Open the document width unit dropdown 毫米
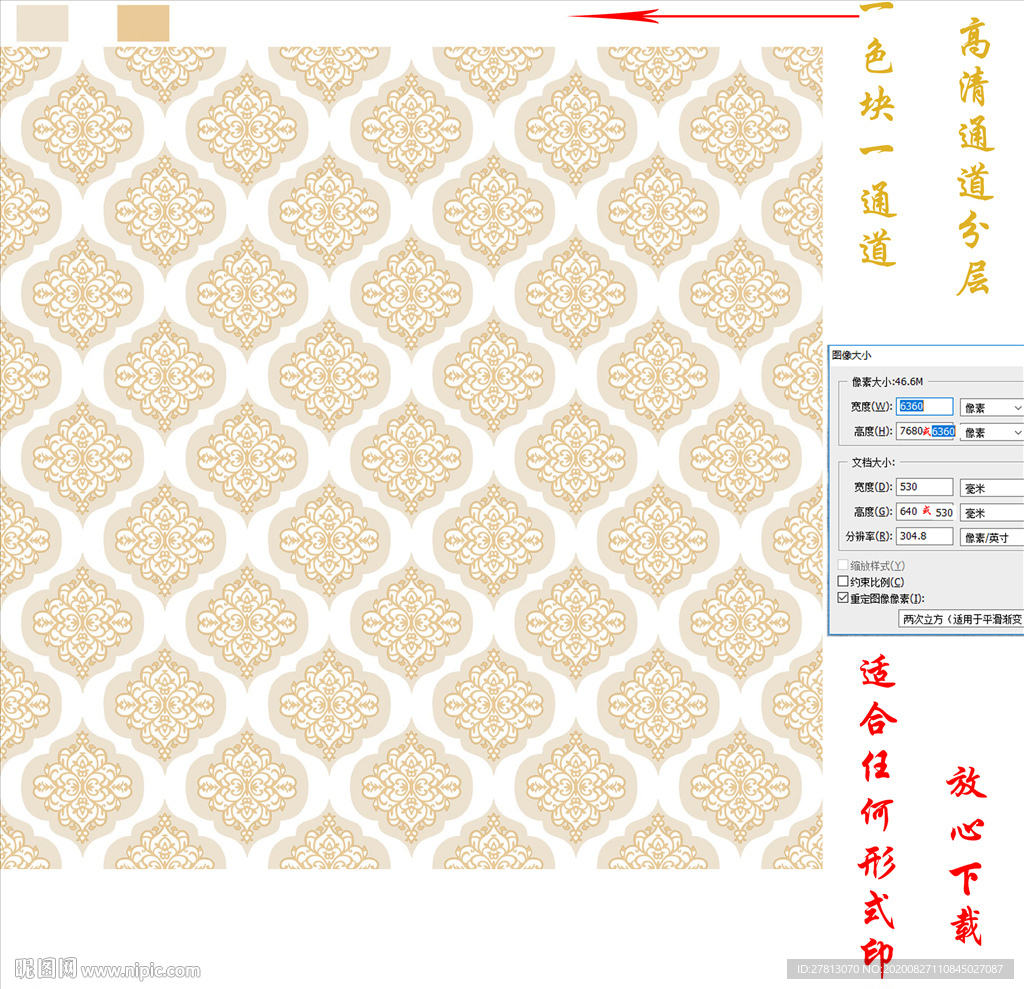The height and width of the screenshot is (989, 1024). click(x=991, y=488)
